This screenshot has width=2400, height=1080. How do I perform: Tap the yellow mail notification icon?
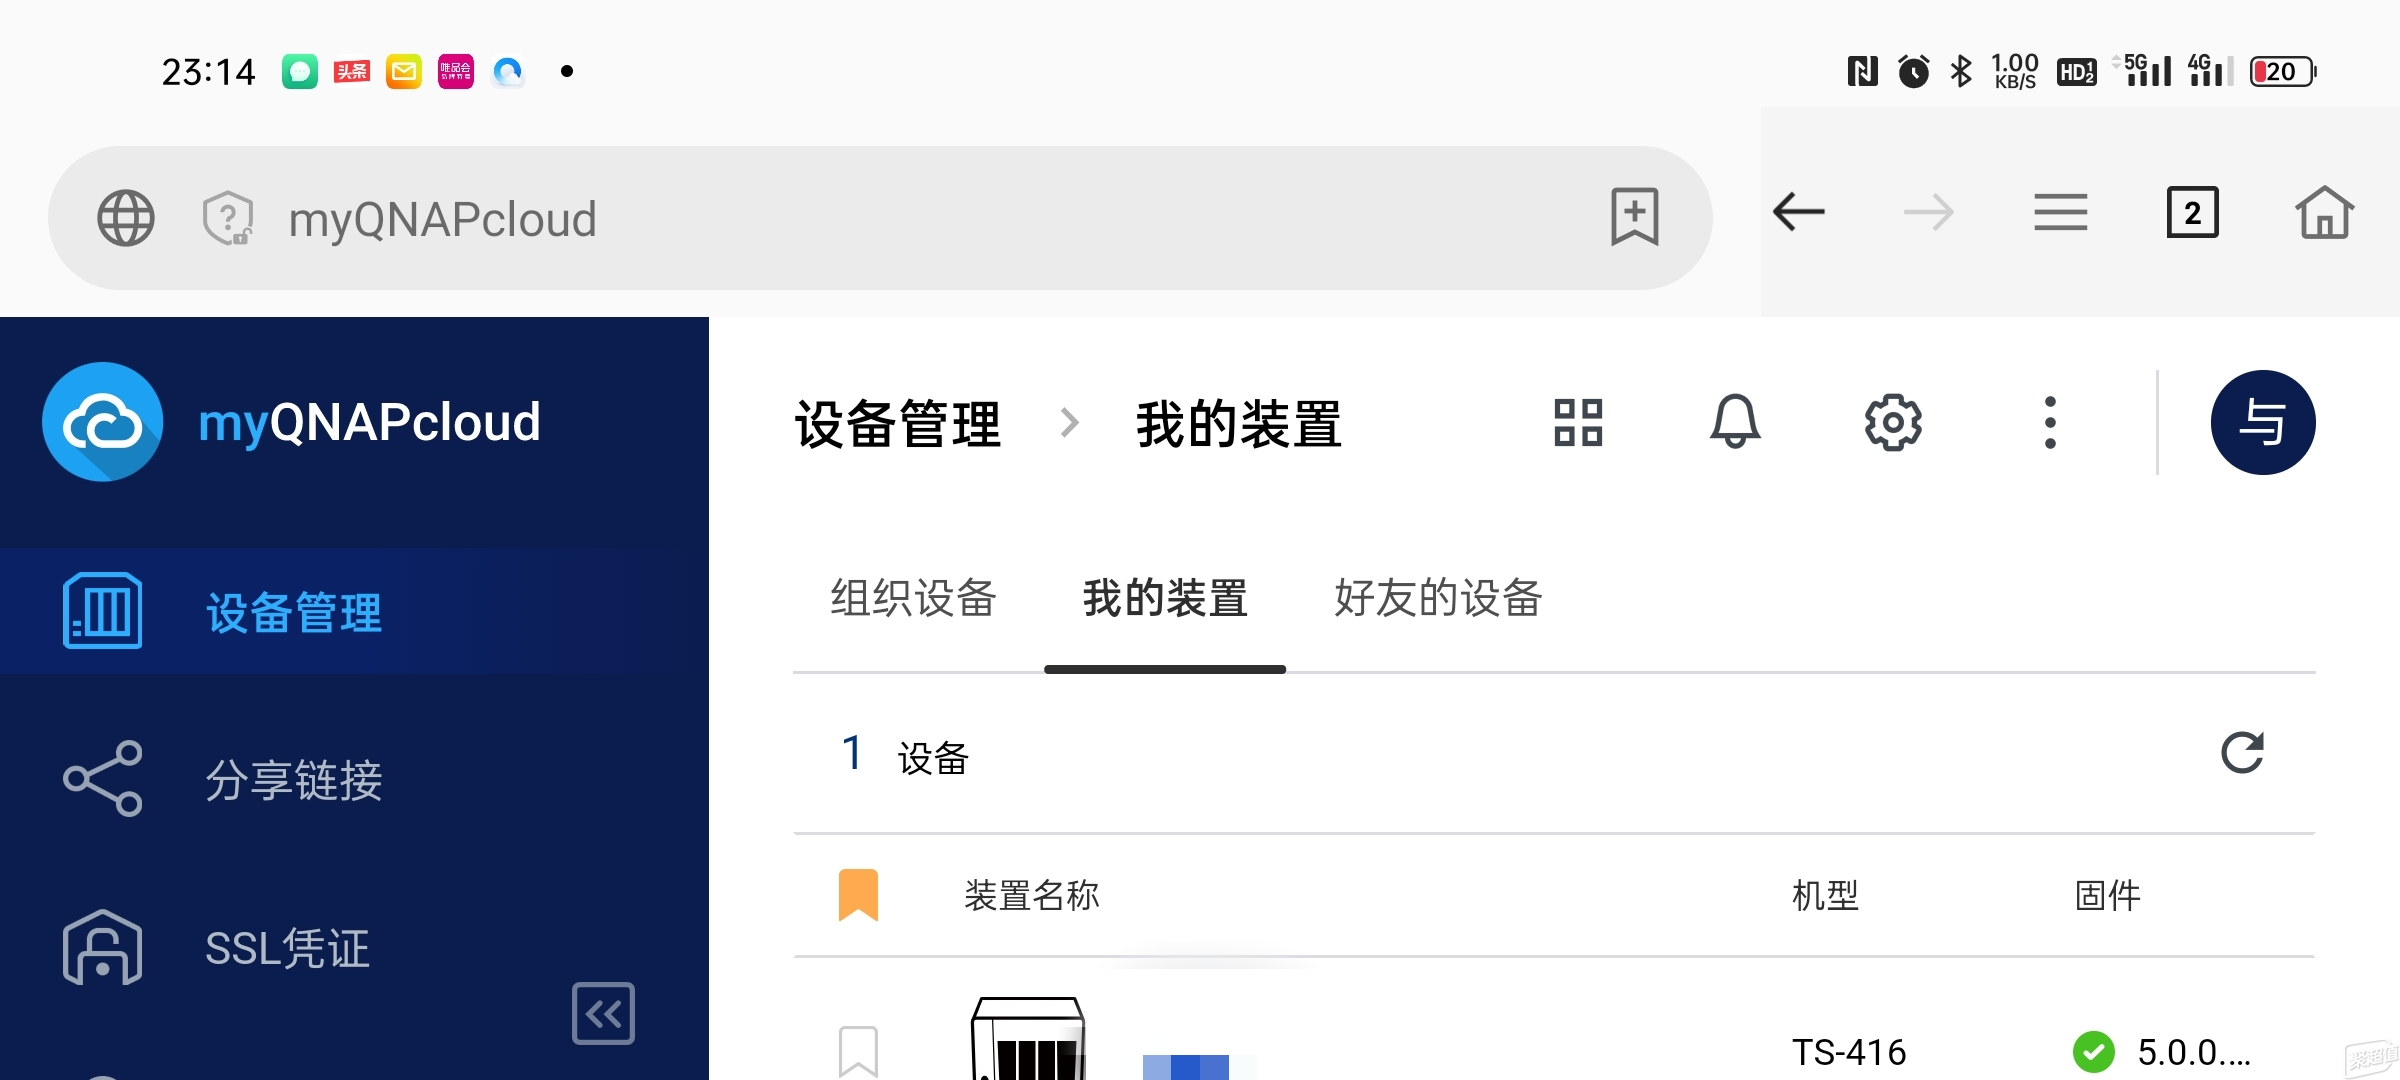click(x=404, y=71)
